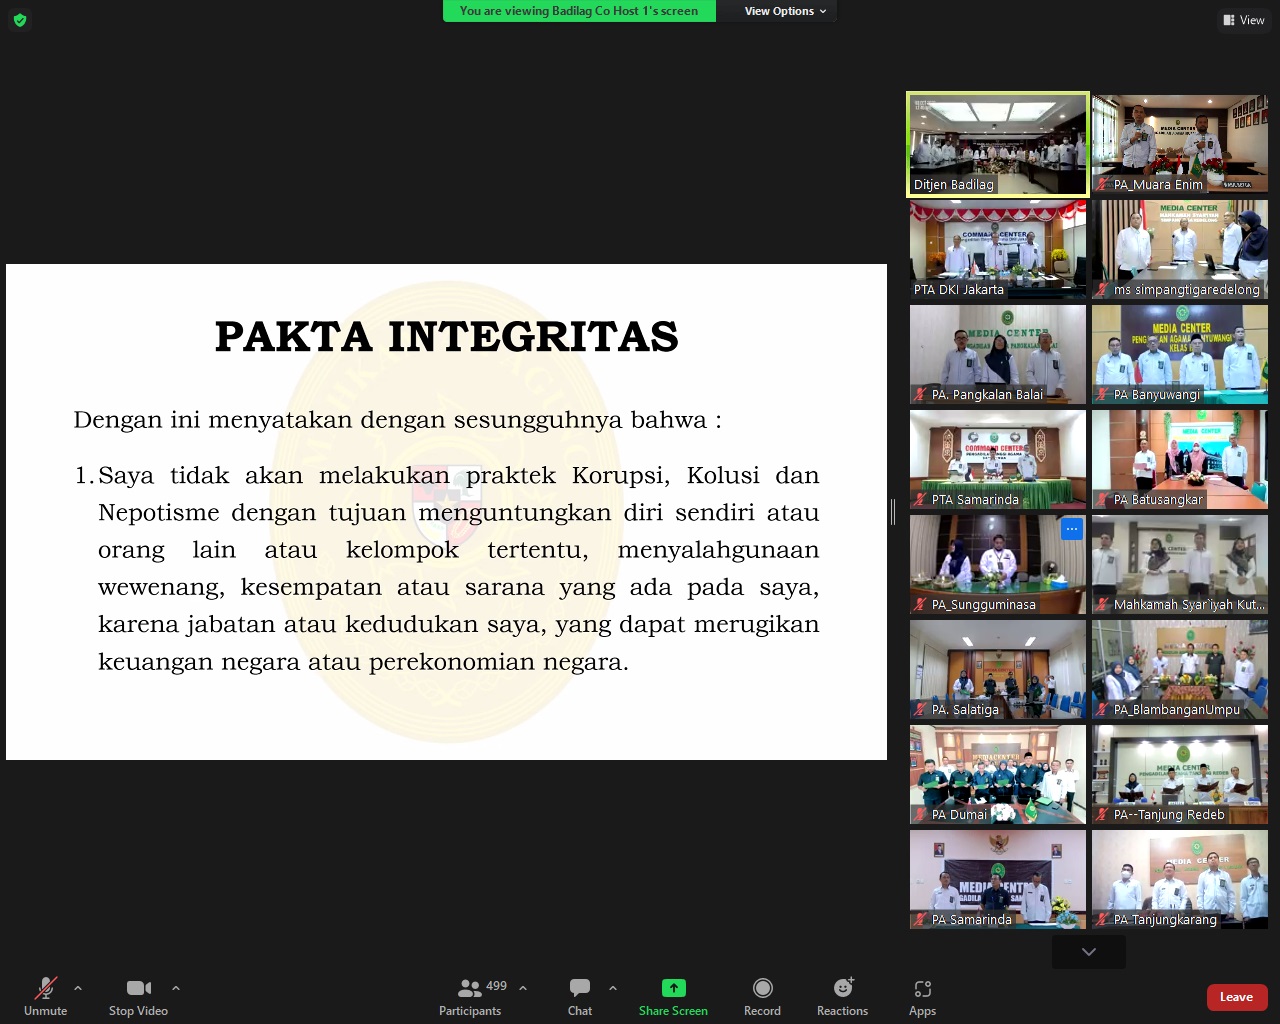1280x1024 pixels.
Task: Unmute the microphone
Action: coord(46,989)
